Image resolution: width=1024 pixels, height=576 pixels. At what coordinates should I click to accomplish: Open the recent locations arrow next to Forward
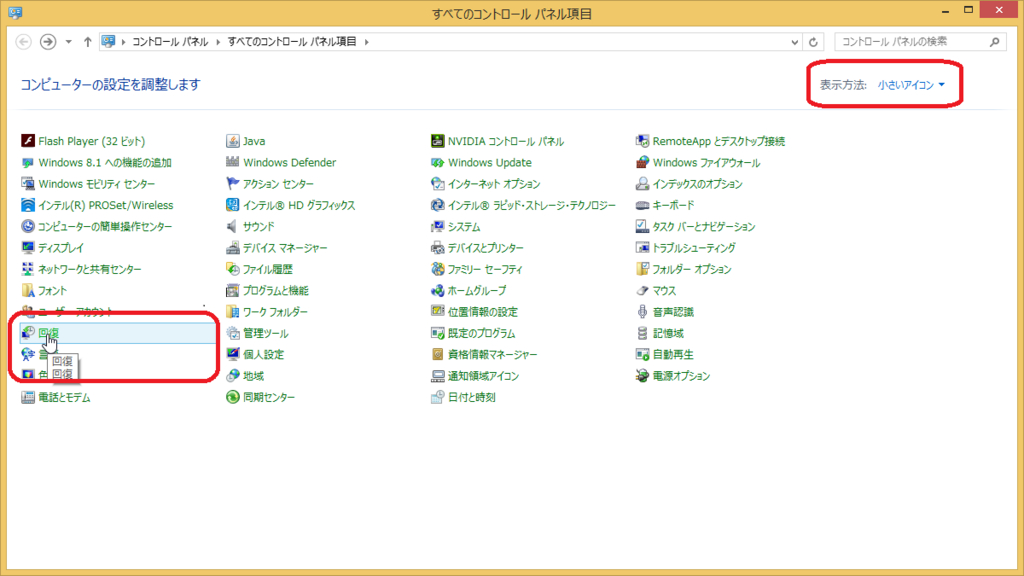(69, 42)
